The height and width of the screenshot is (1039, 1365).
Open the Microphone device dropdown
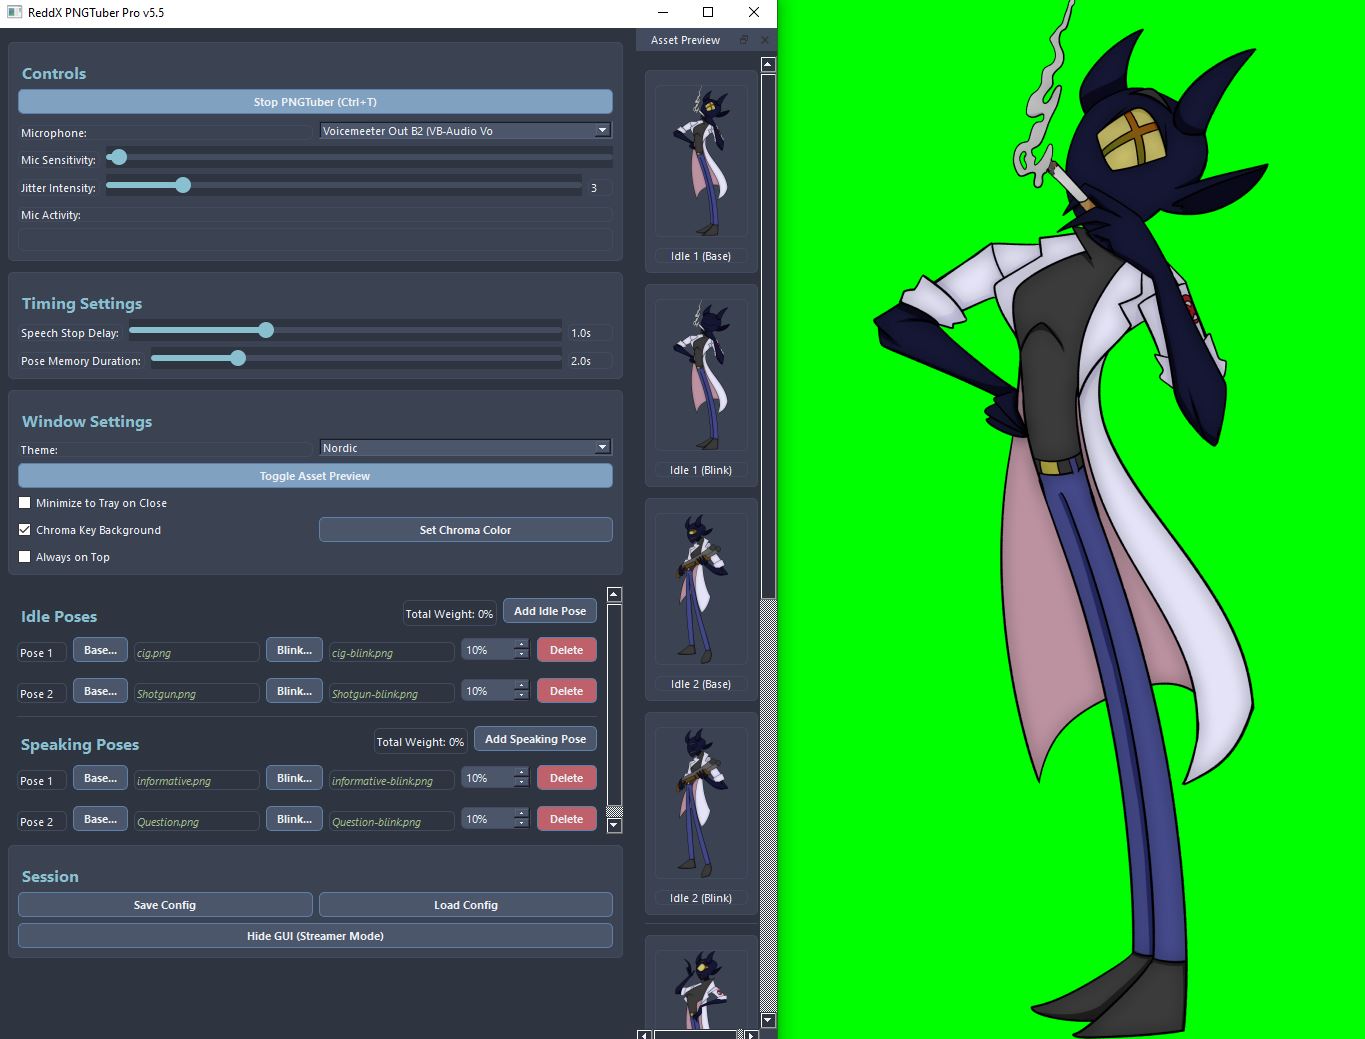click(x=465, y=131)
